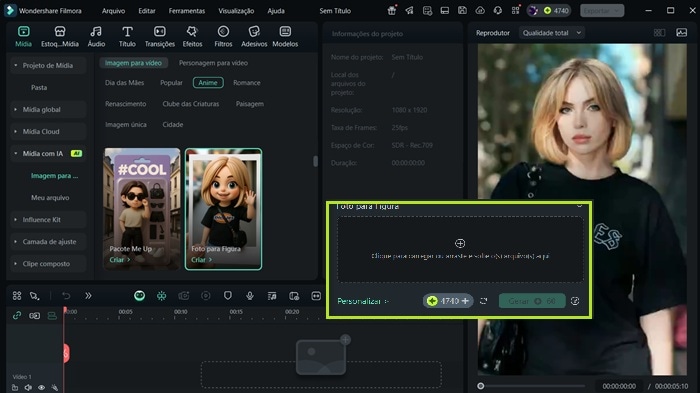Image resolution: width=700 pixels, height=393 pixels.
Task: Click the undo arrow in timeline toolbar
Action: [66, 296]
